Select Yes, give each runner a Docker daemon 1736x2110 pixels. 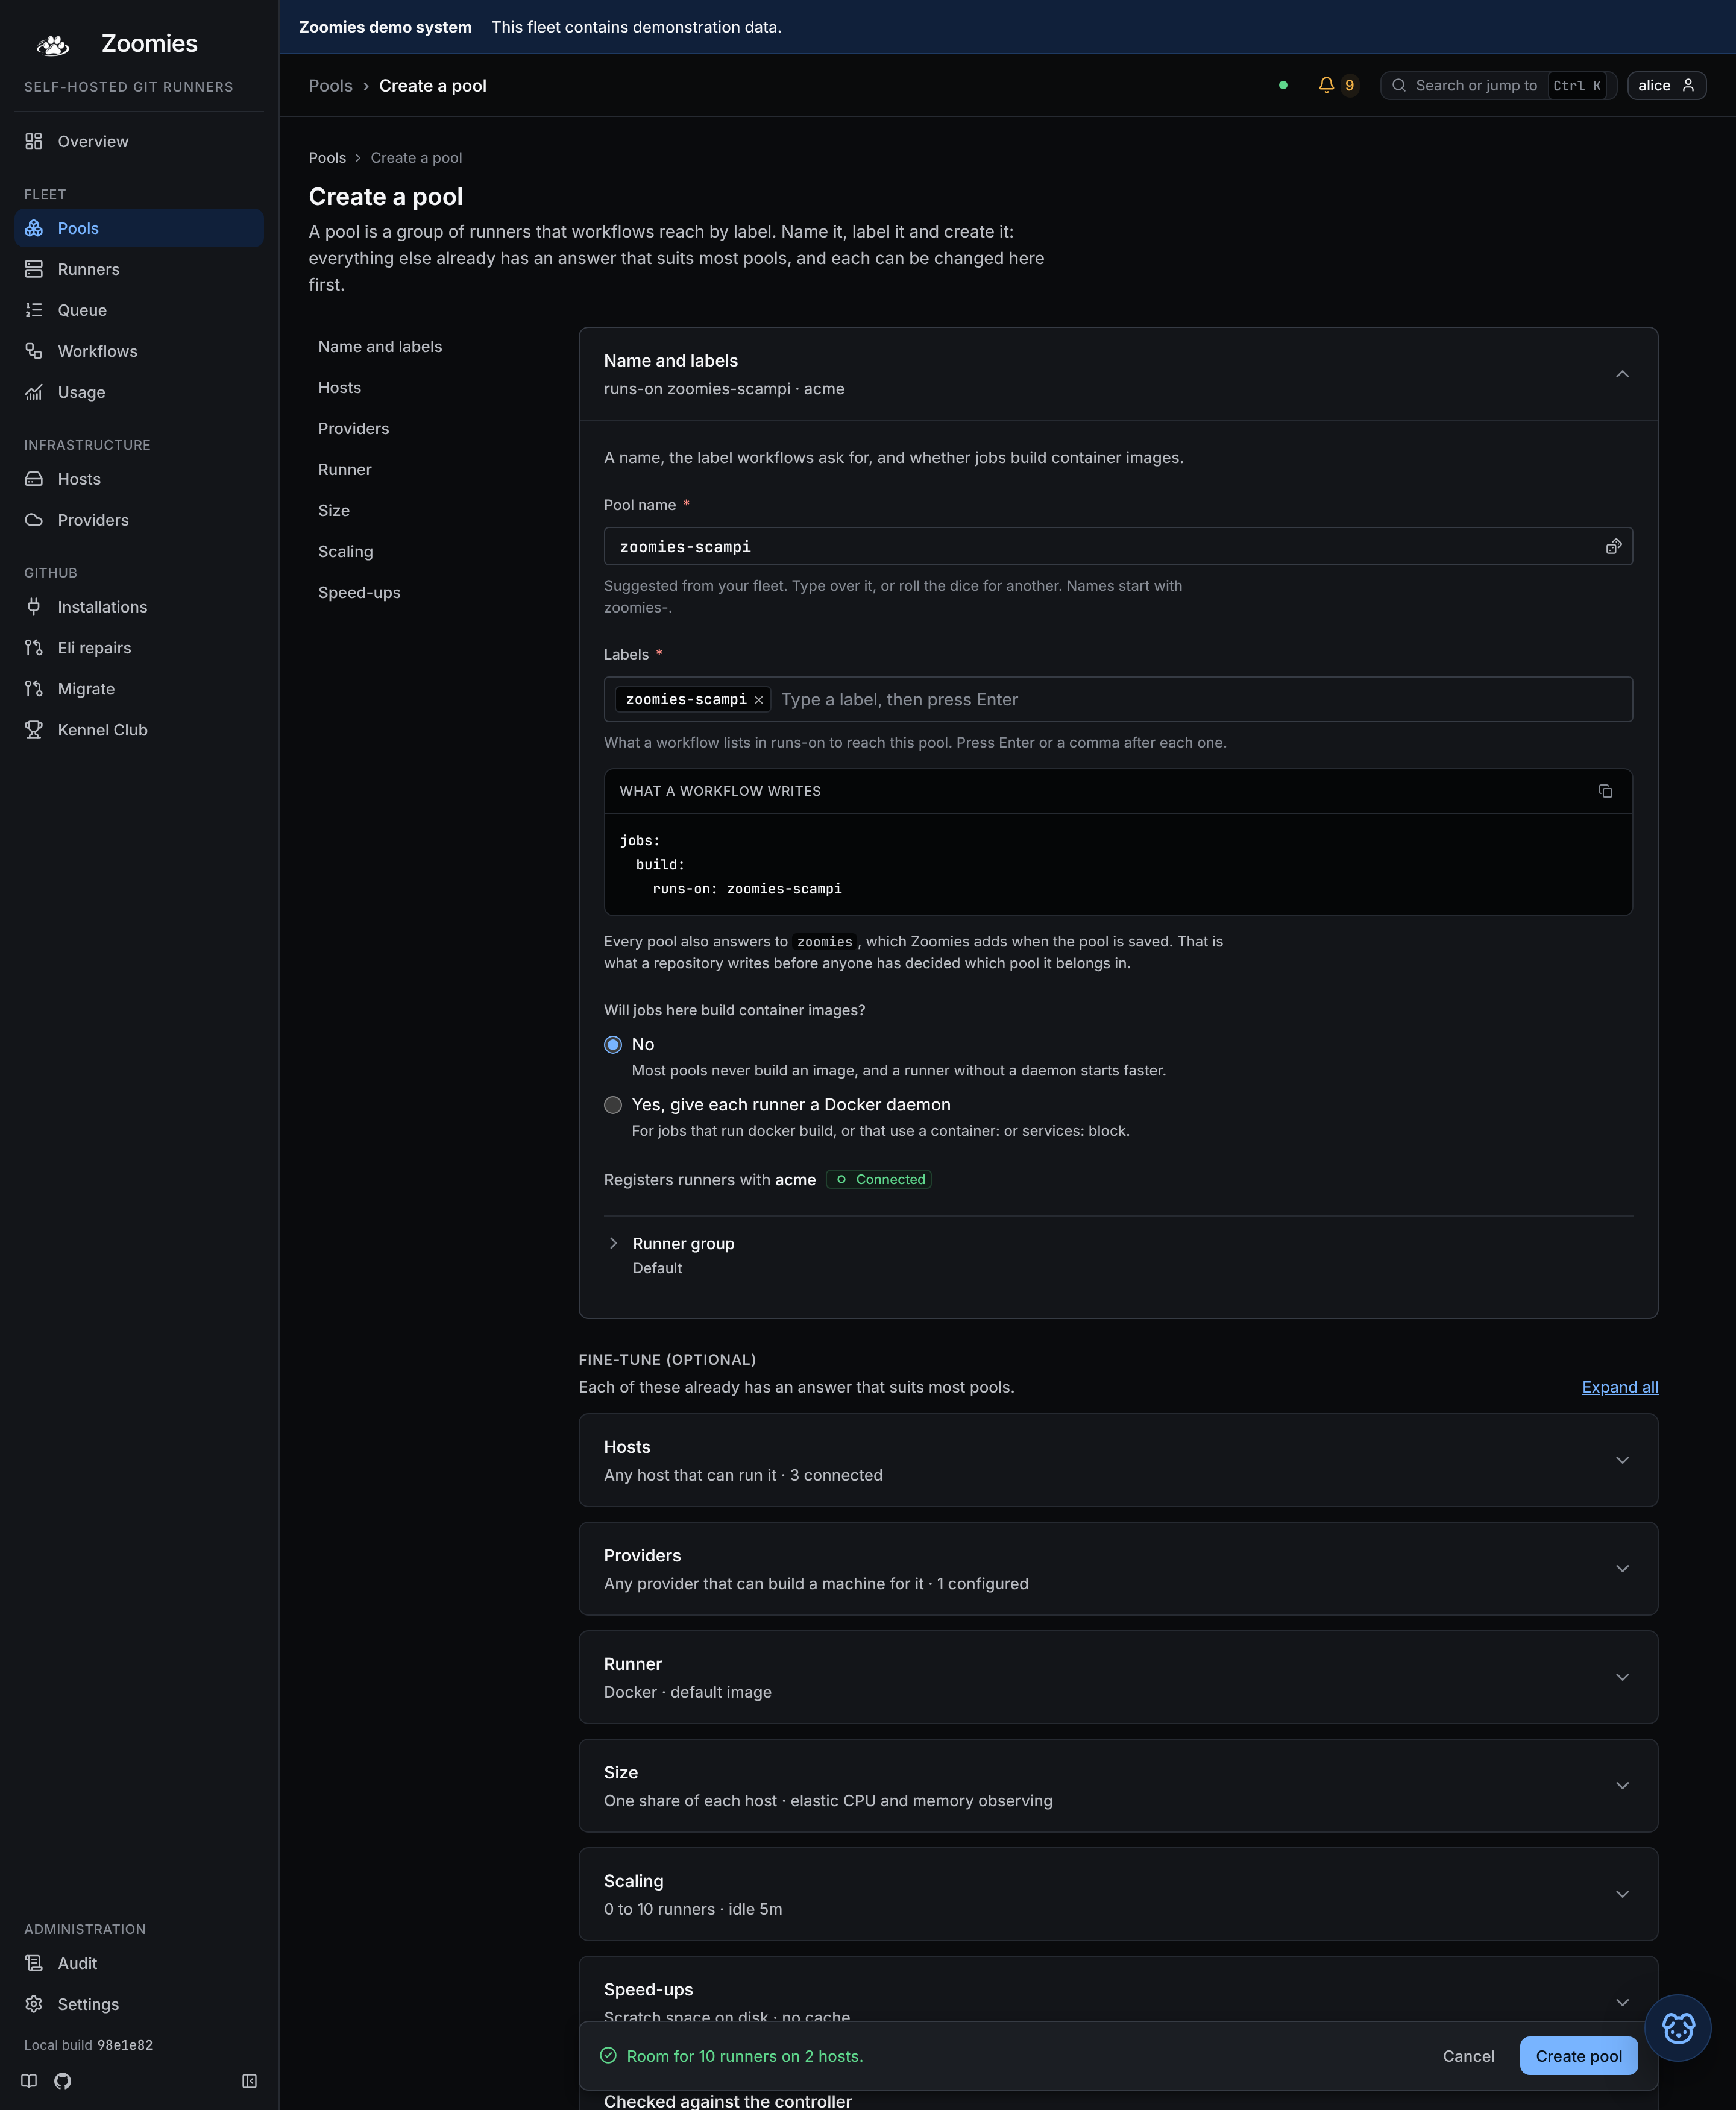[x=613, y=1105]
